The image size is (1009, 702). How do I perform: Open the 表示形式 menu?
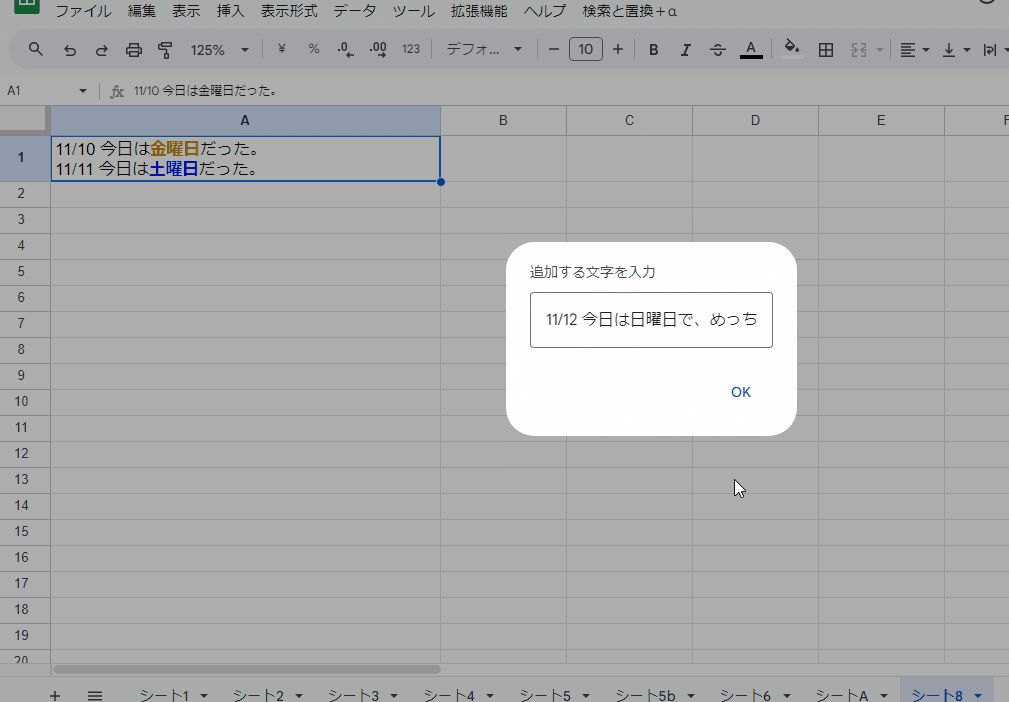(x=289, y=11)
